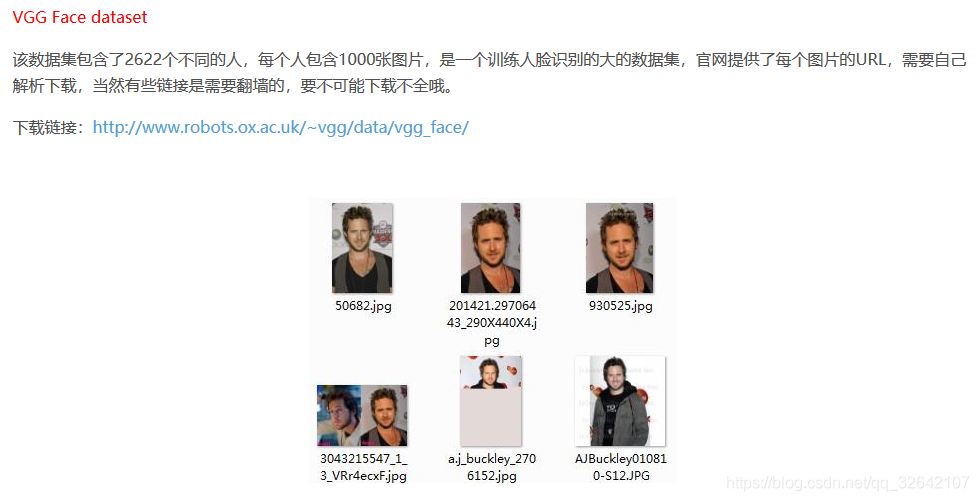
Task: Click the a.j_buckley_2706152.jpg file name
Action: (492, 467)
